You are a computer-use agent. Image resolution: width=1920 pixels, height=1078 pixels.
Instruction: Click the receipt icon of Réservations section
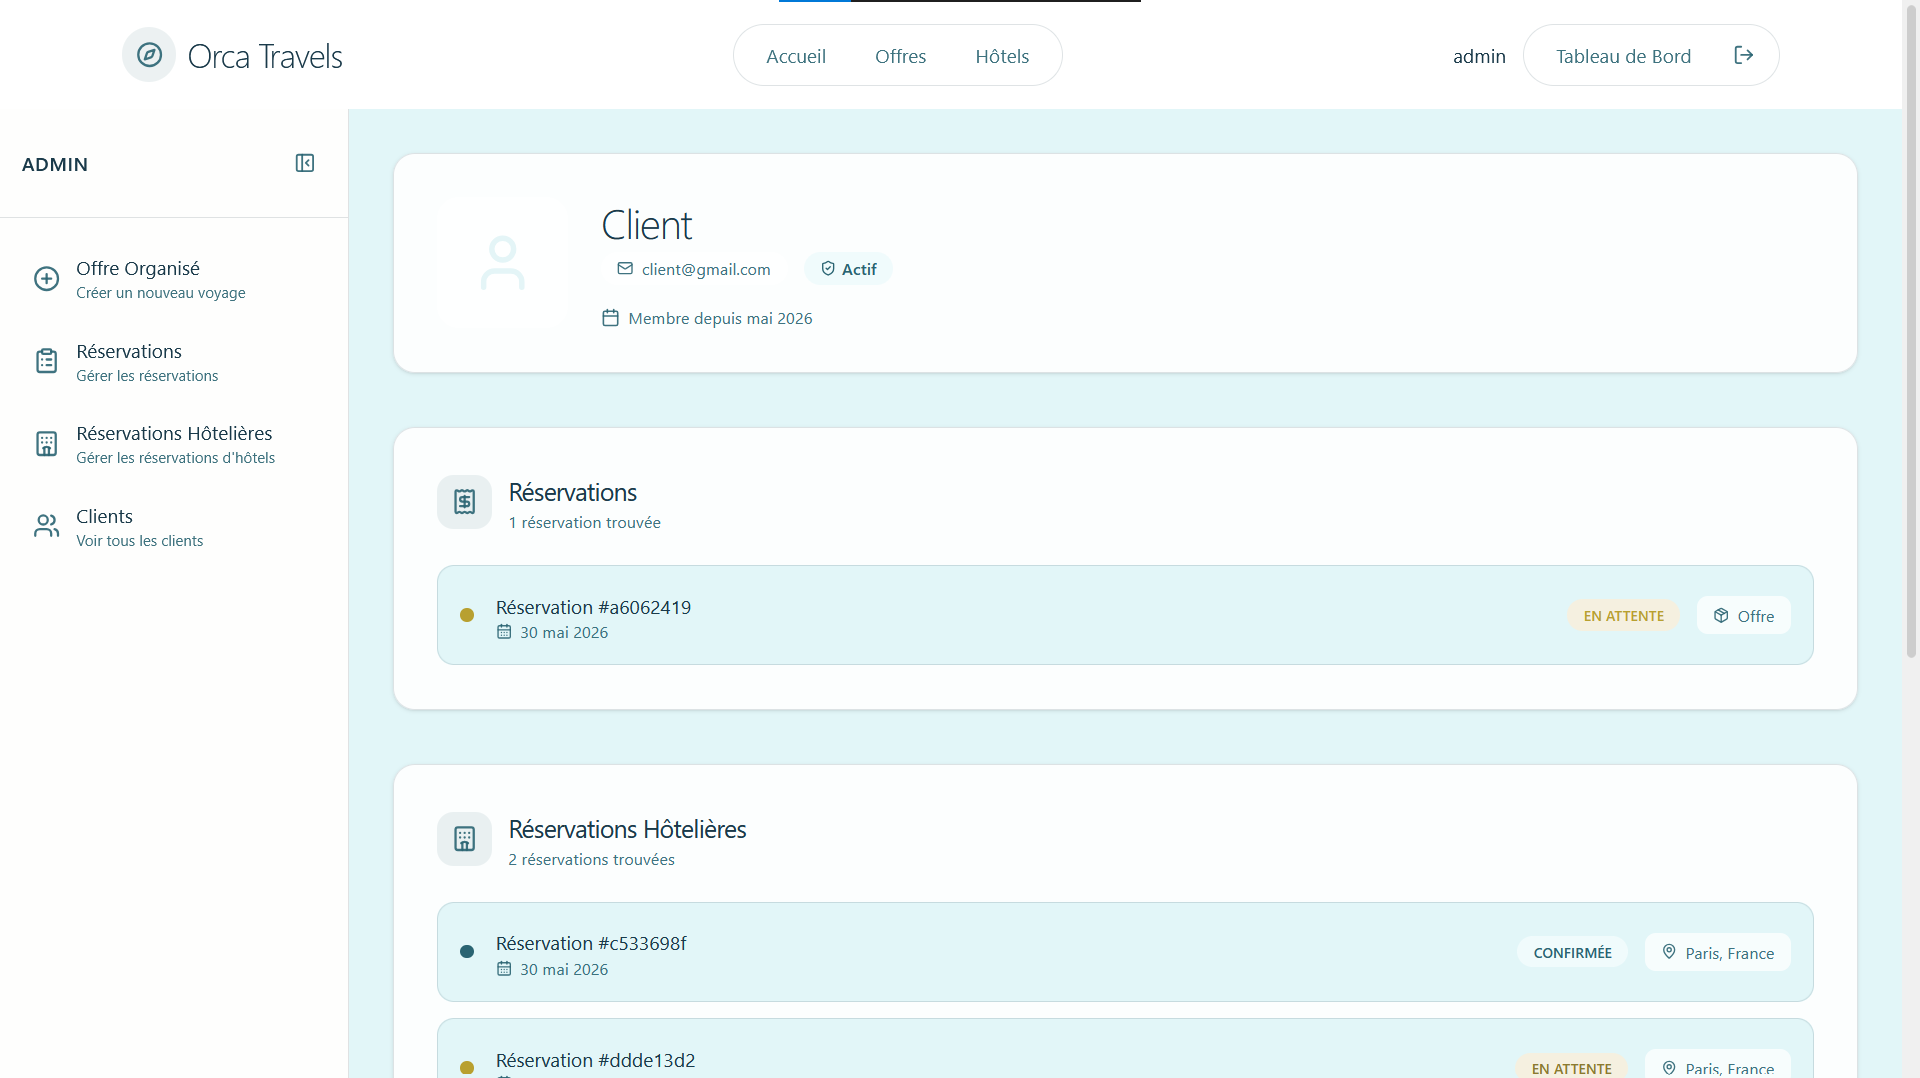pos(464,502)
